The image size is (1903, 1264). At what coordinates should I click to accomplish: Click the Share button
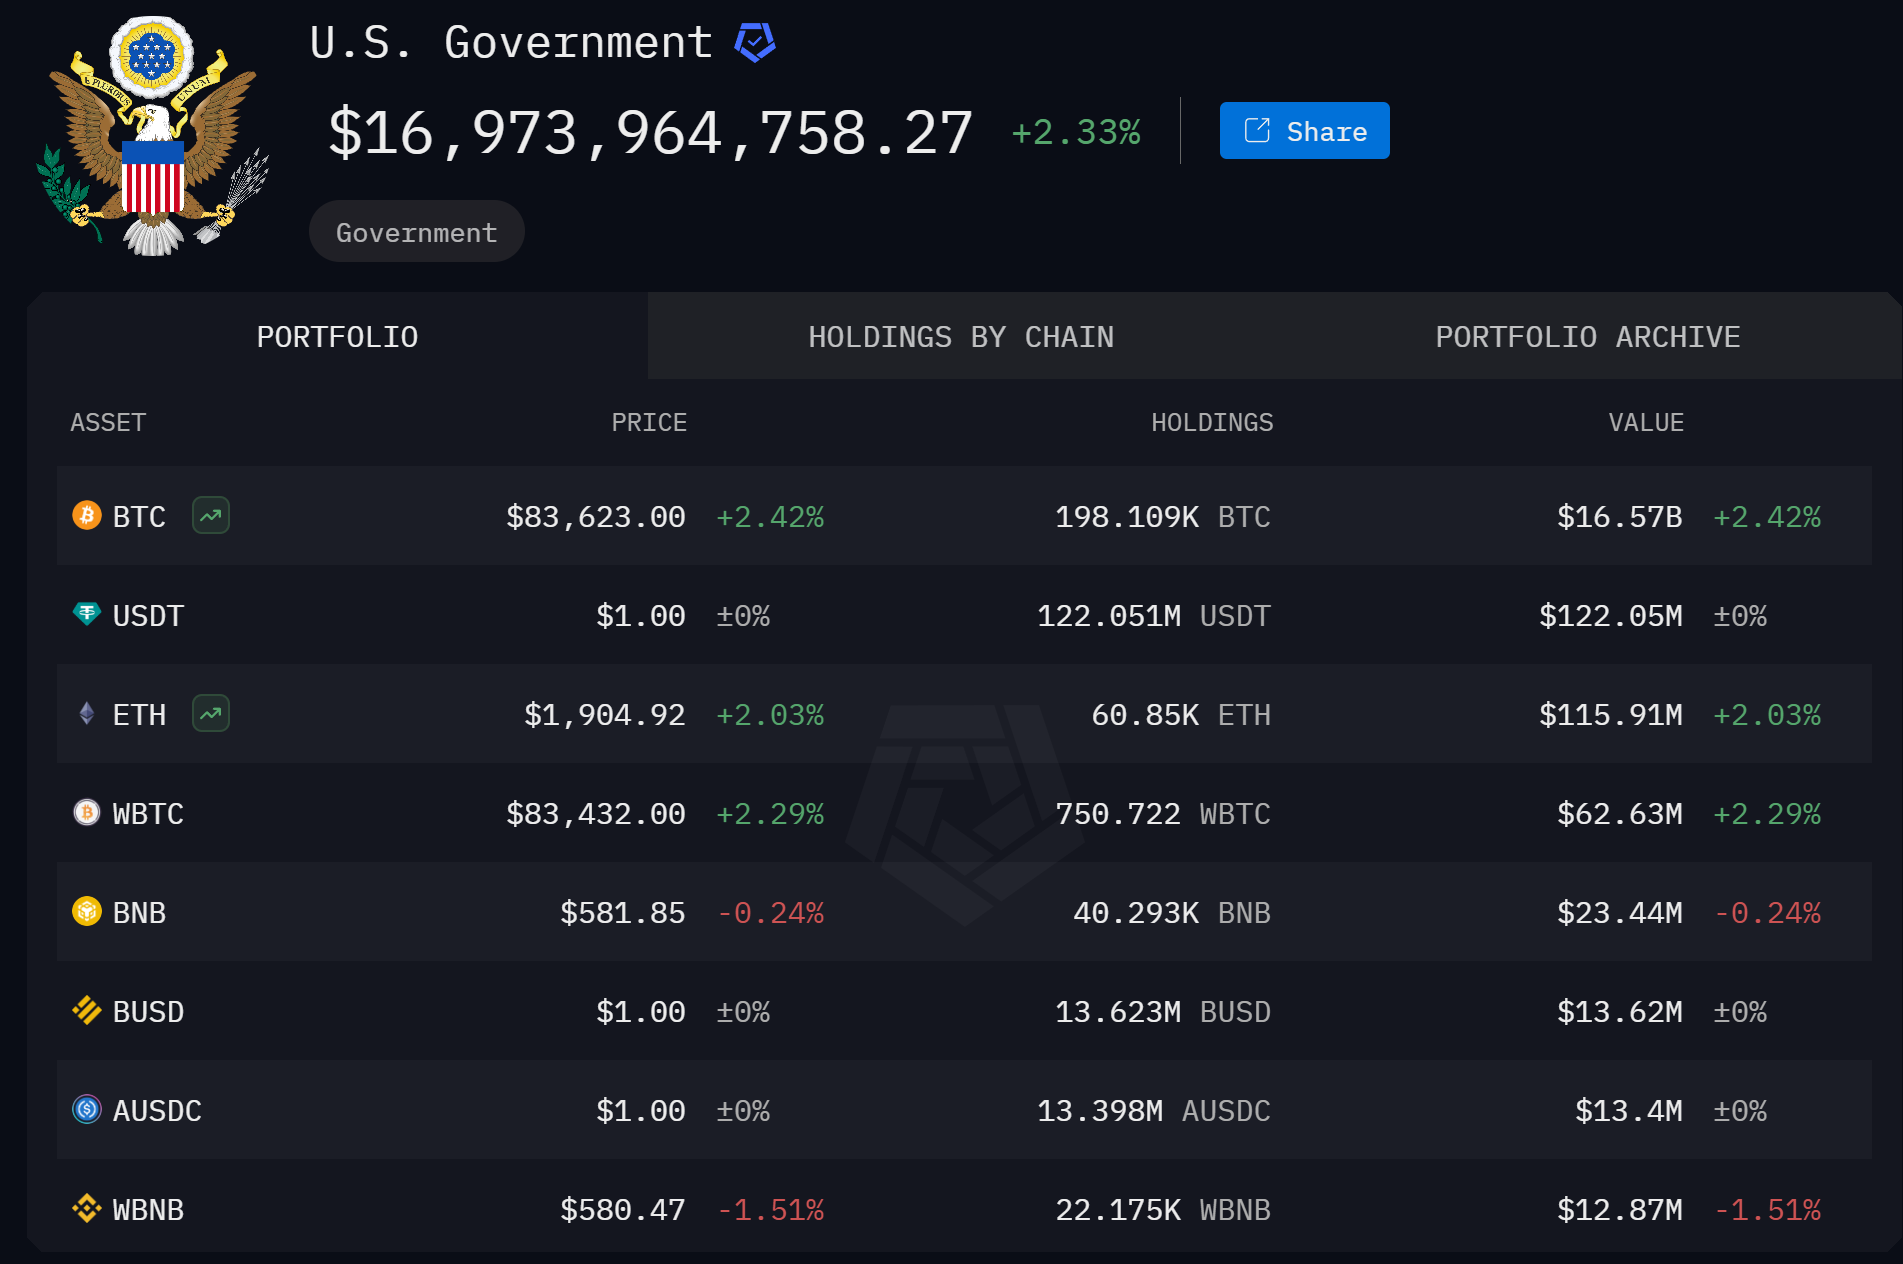1304,131
